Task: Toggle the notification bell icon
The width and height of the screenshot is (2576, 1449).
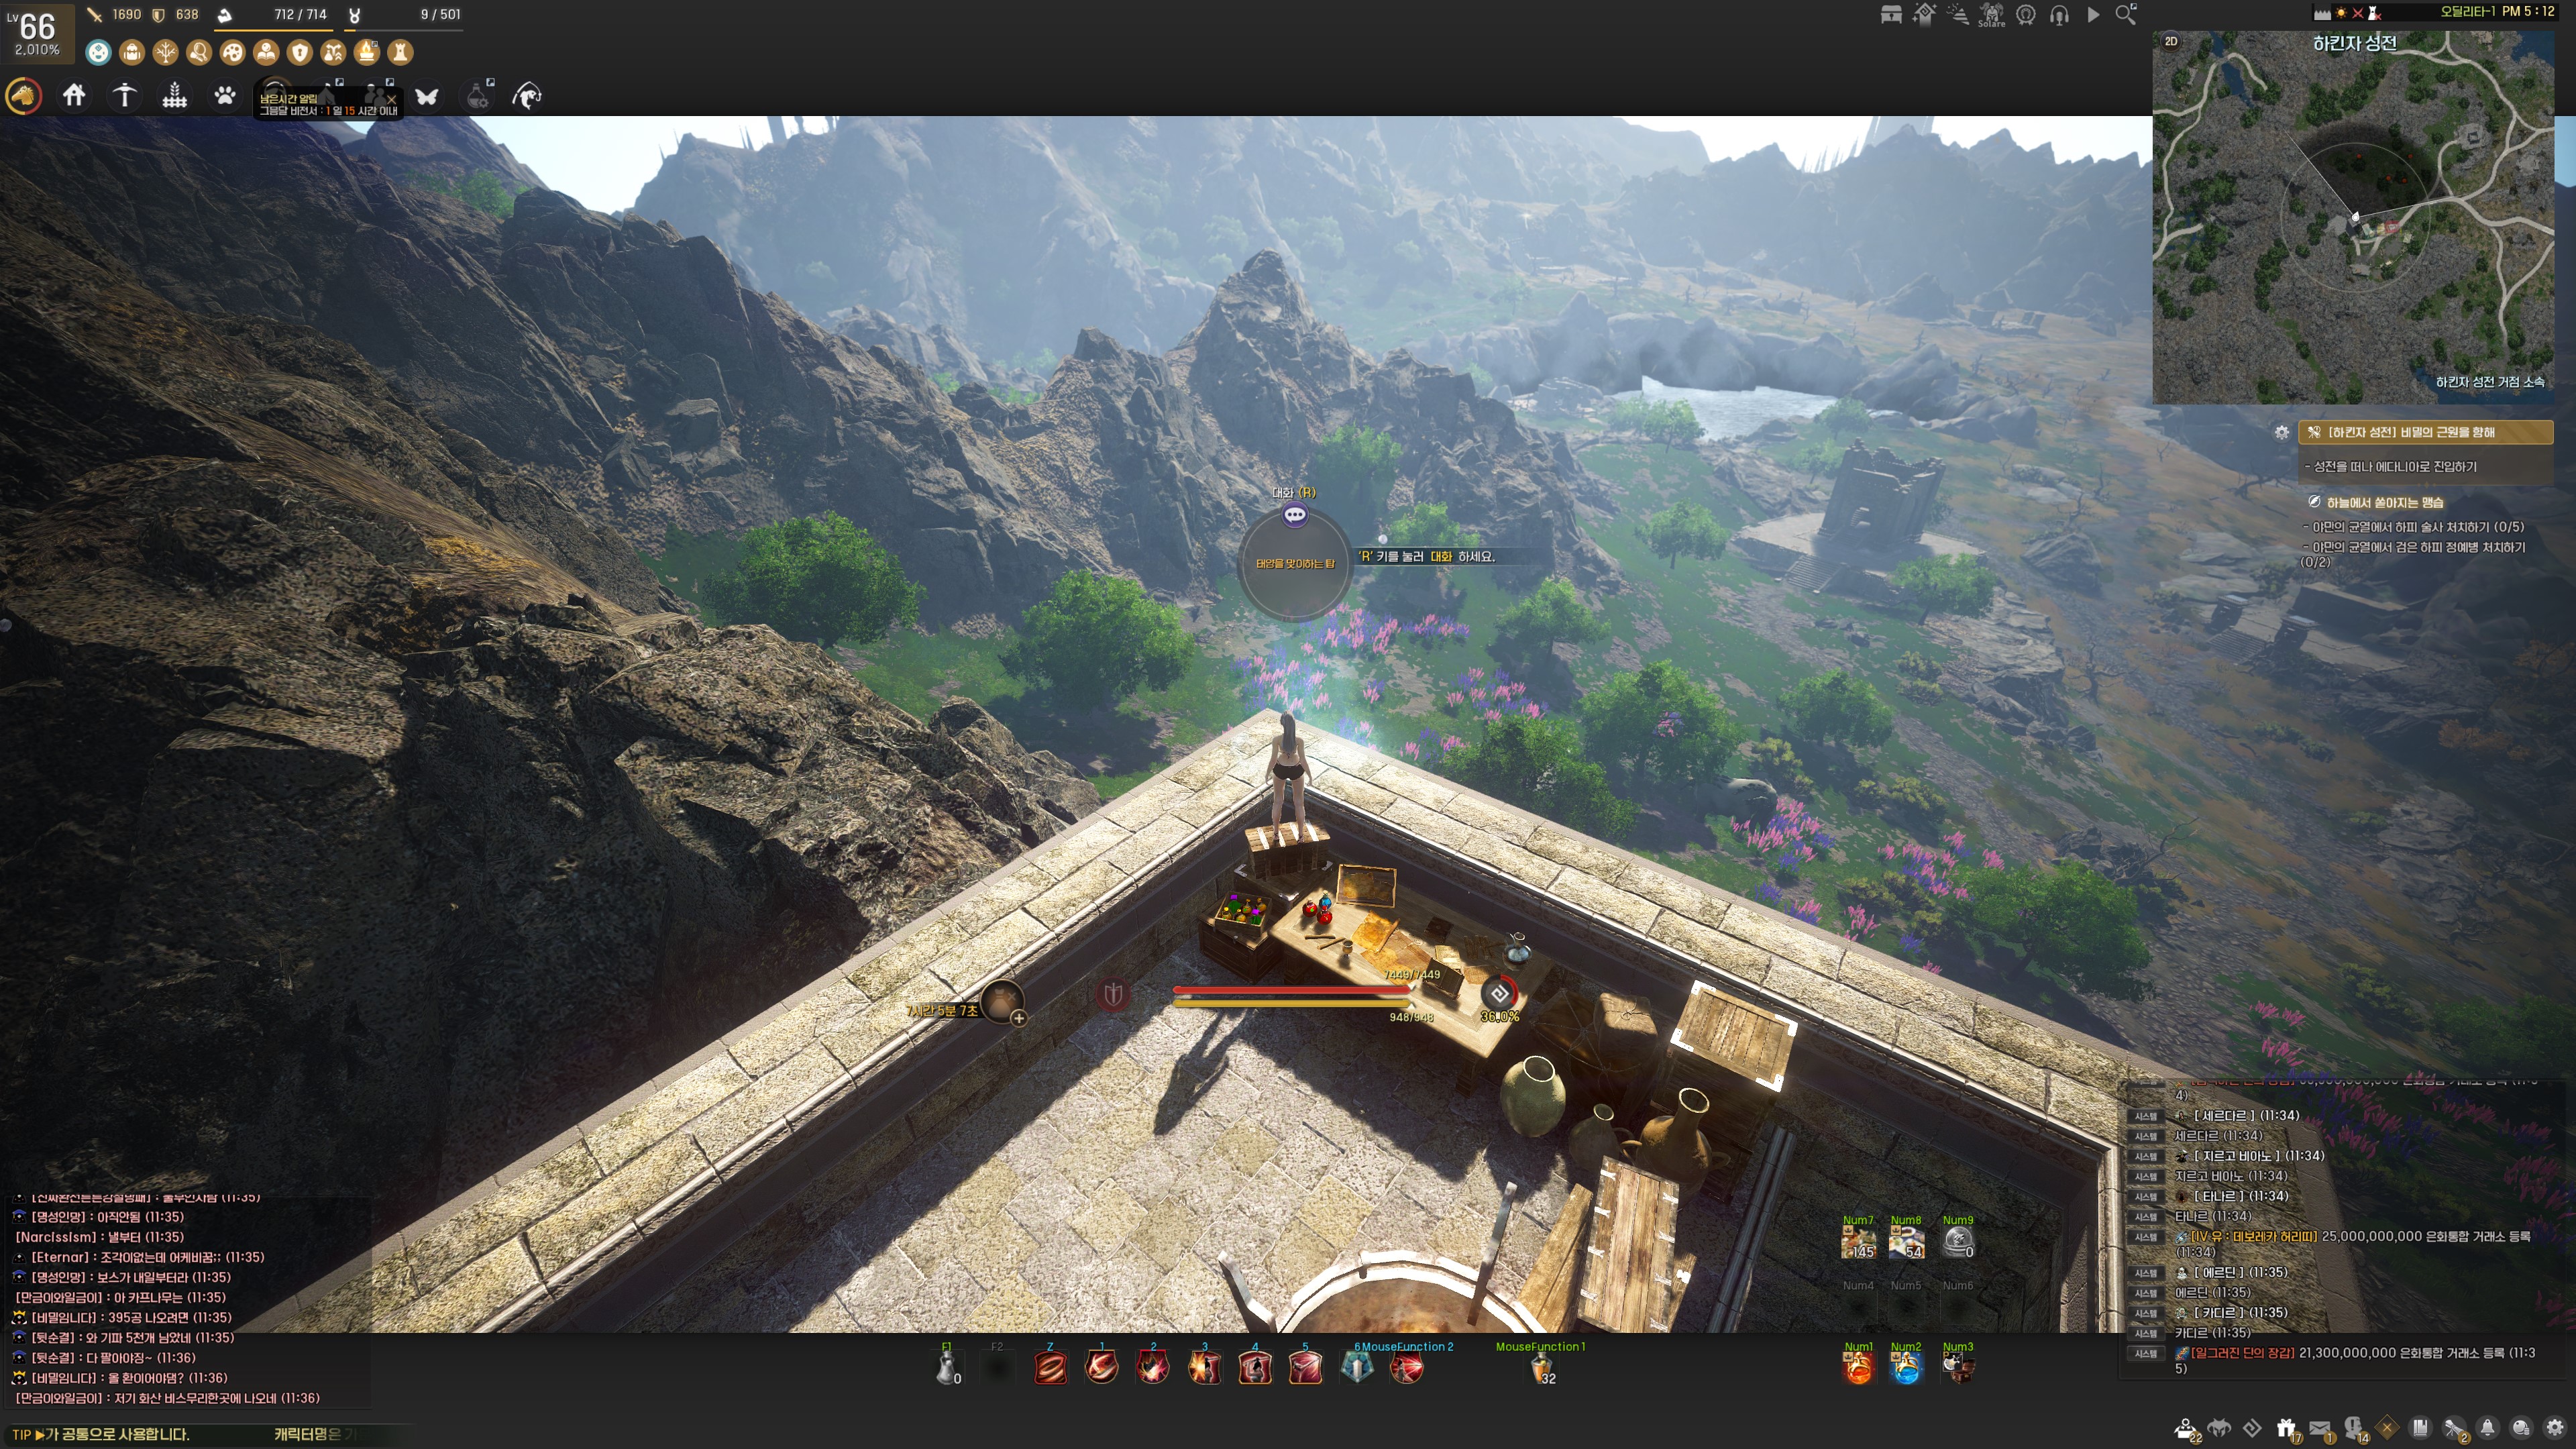Action: [2487, 1428]
